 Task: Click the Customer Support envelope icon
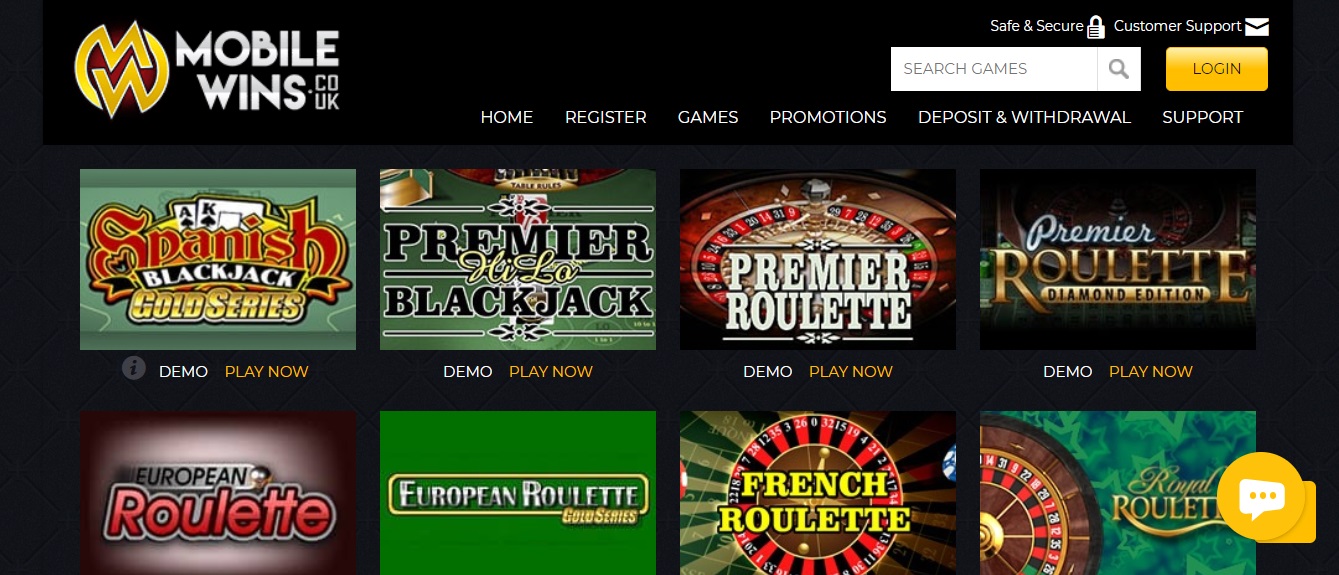pos(1257,27)
